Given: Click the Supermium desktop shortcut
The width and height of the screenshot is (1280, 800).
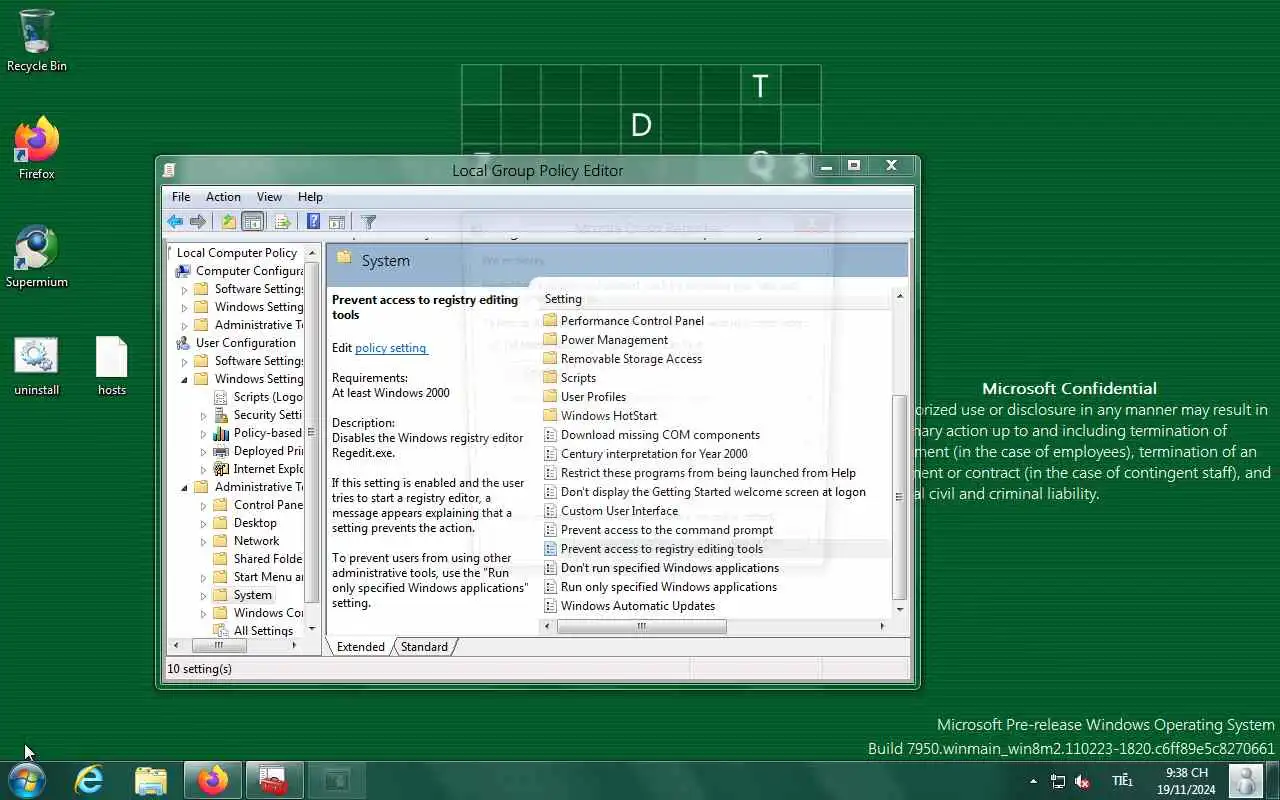Looking at the screenshot, I should [36, 257].
